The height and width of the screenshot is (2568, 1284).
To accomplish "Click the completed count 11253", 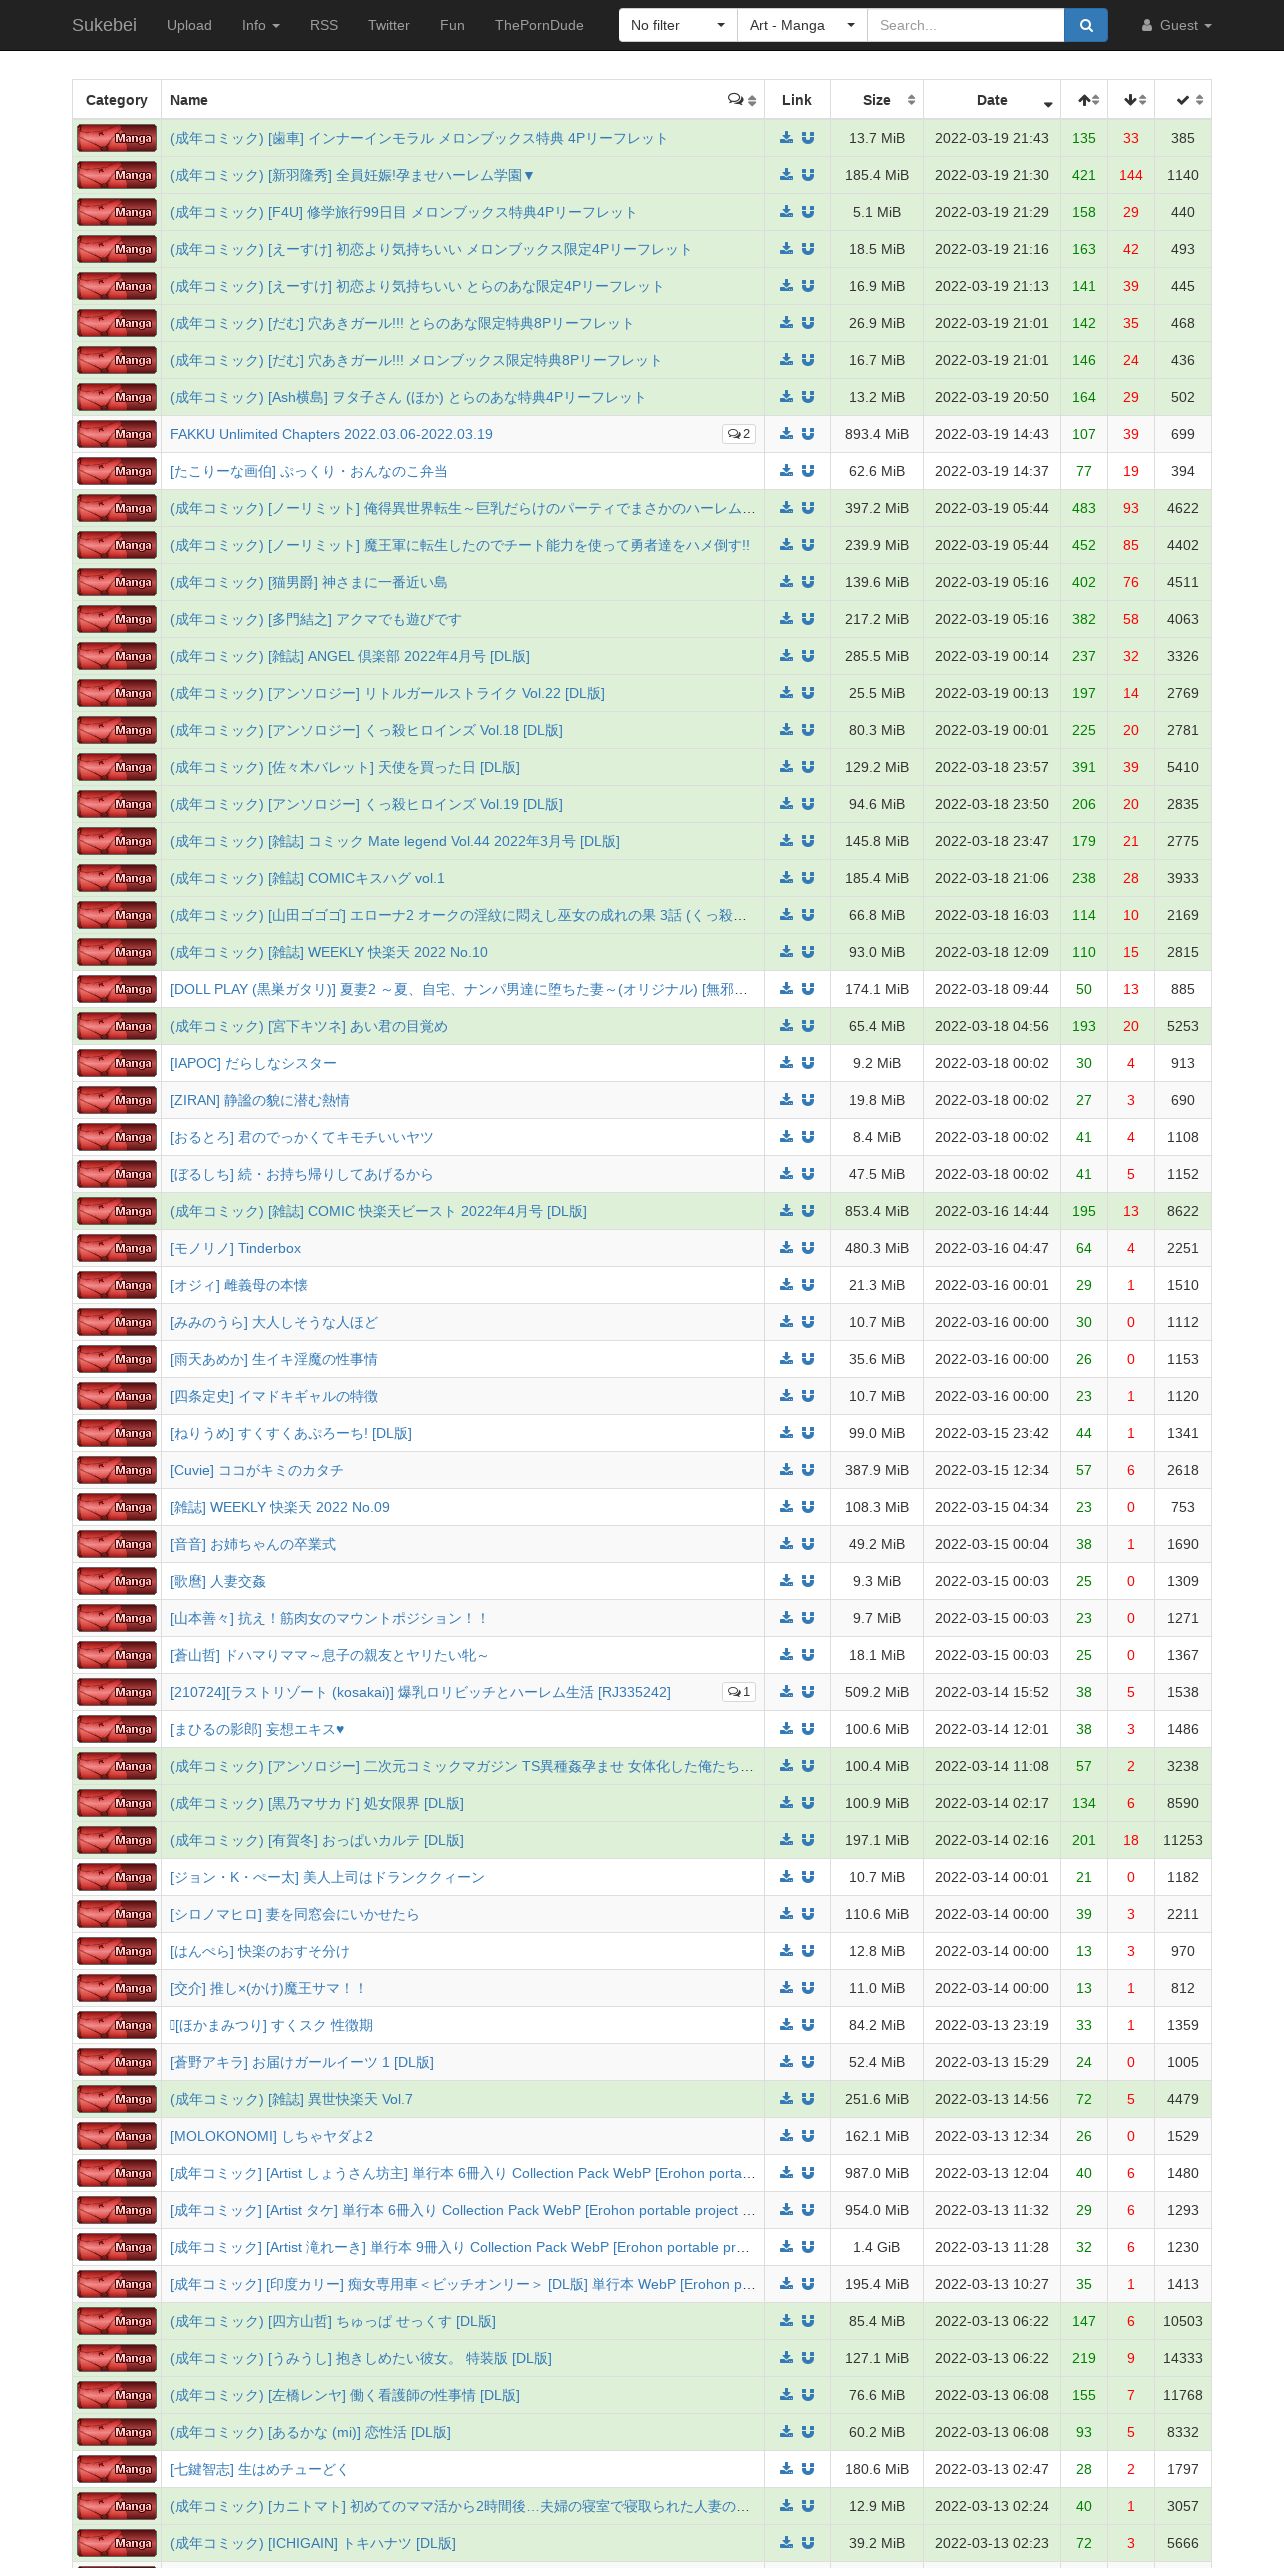I will coord(1183,1840).
